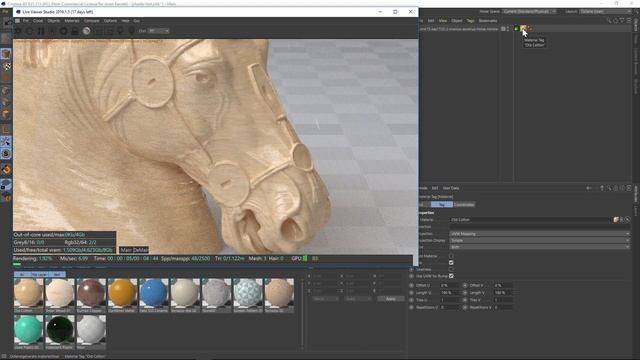The height and width of the screenshot is (360, 640).
Task: Click the Apply button in coordinates panel
Action: point(391,299)
